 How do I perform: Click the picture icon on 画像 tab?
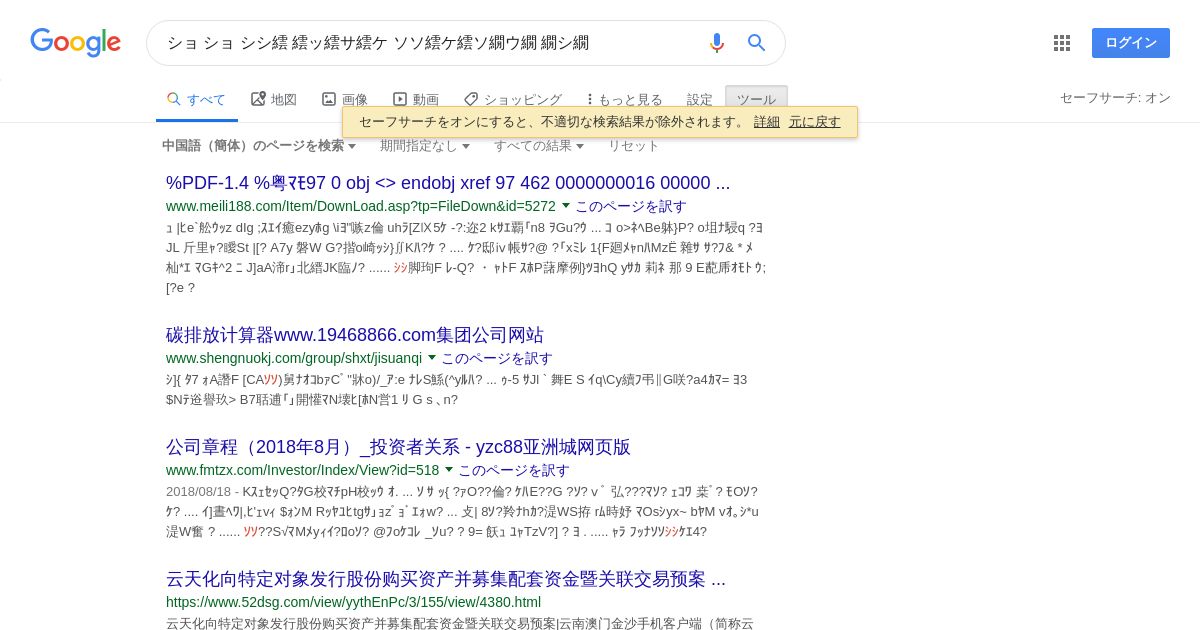tap(329, 99)
